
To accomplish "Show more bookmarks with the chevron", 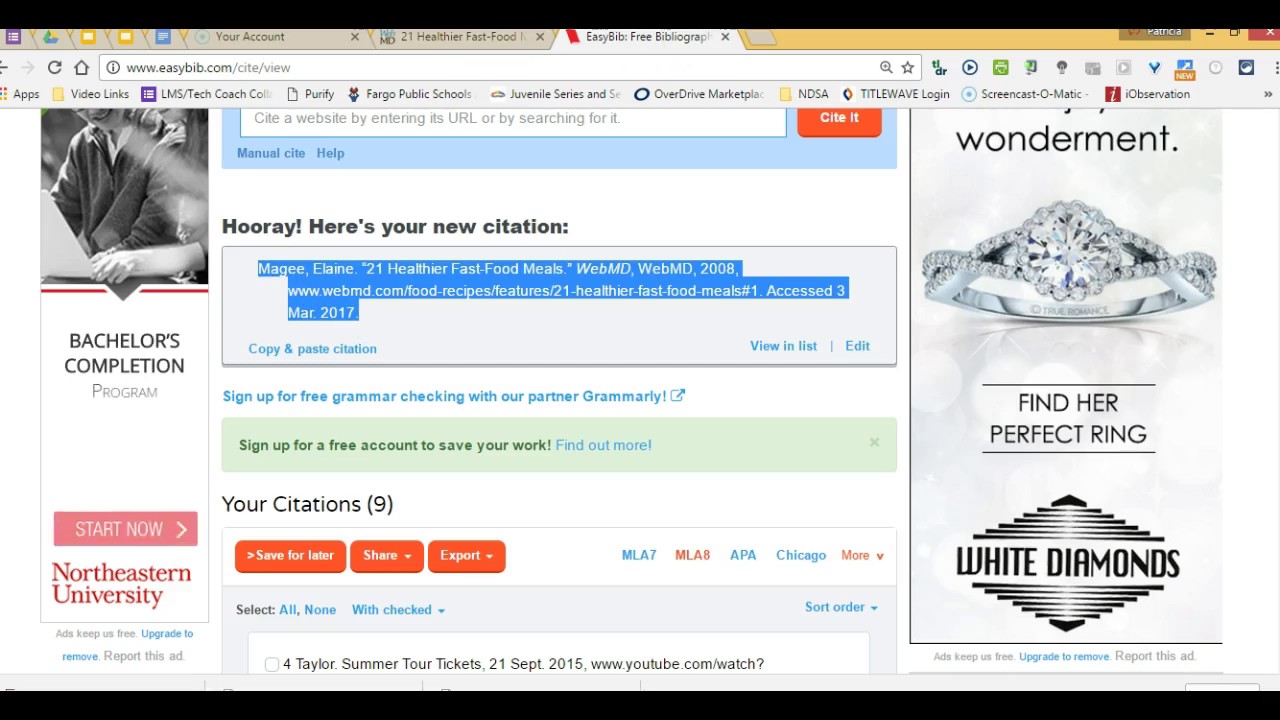I will [1268, 94].
